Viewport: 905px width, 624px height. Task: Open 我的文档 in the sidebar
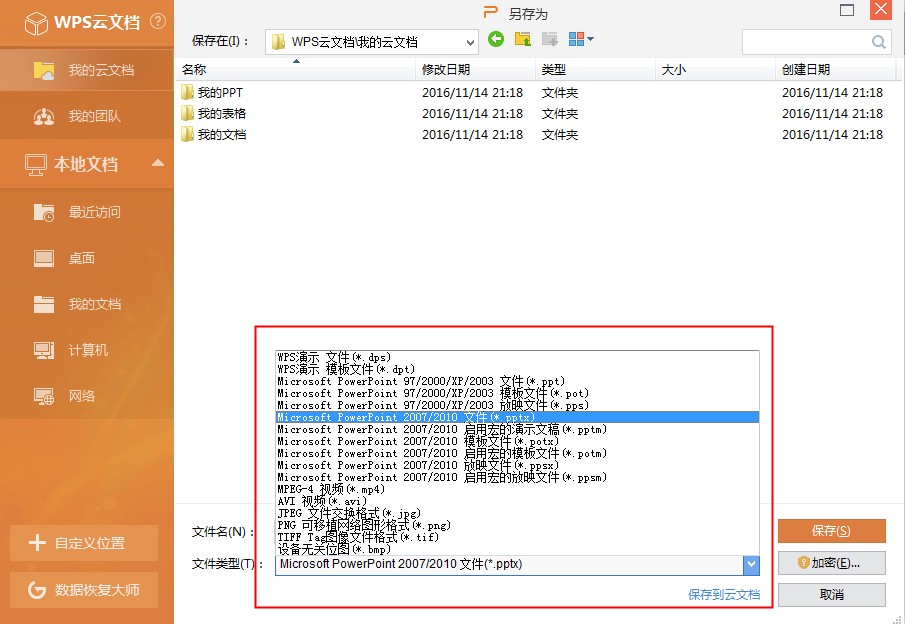coord(87,304)
